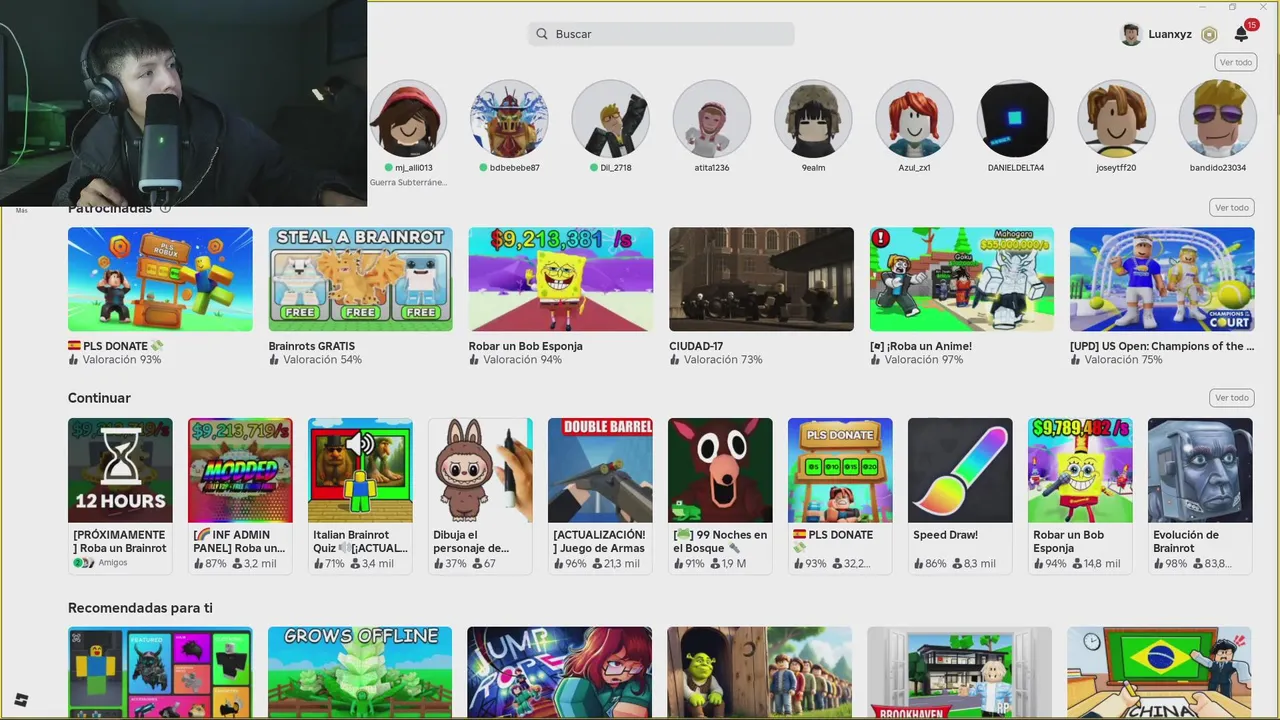Click Ver todo for Patrocinadas

click(1231, 208)
